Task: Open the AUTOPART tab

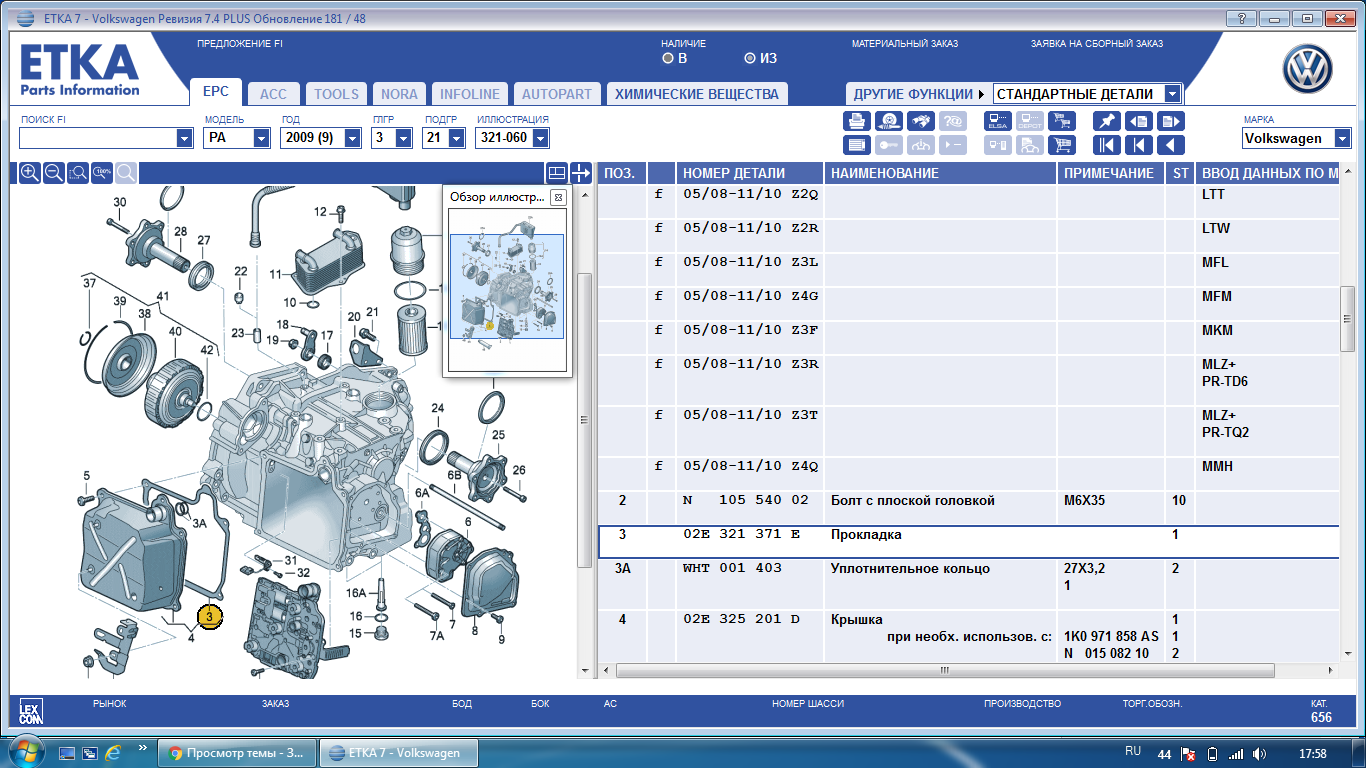Action: coord(557,94)
